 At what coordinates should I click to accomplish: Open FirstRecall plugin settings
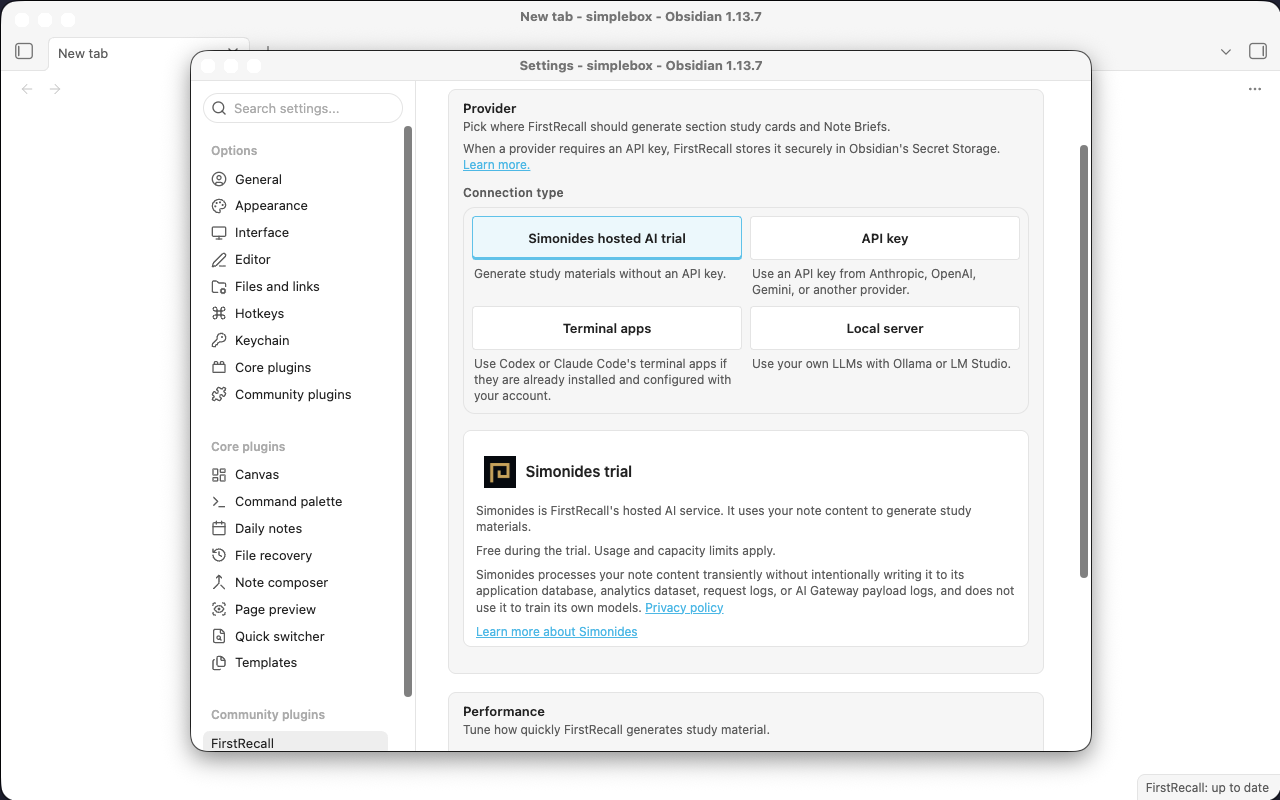[x=295, y=741]
